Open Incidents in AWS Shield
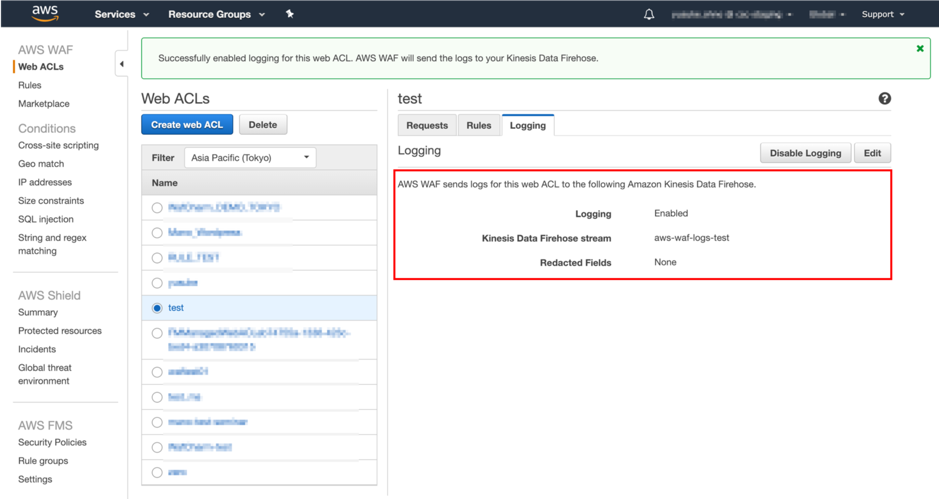The width and height of the screenshot is (939, 499). click(x=37, y=349)
